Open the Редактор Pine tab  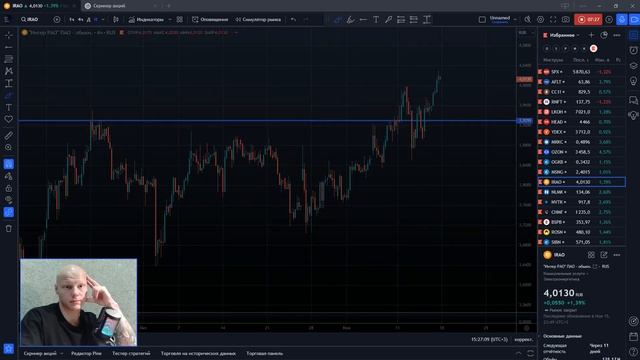click(x=86, y=353)
